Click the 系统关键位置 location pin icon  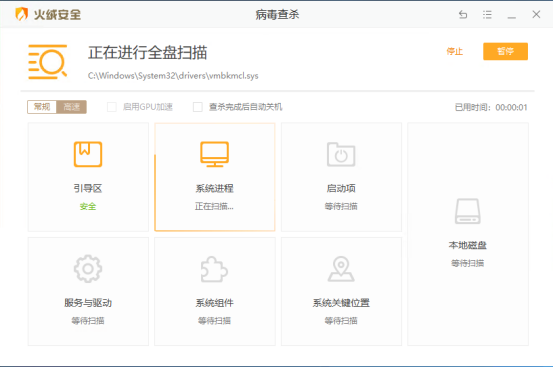point(341,269)
